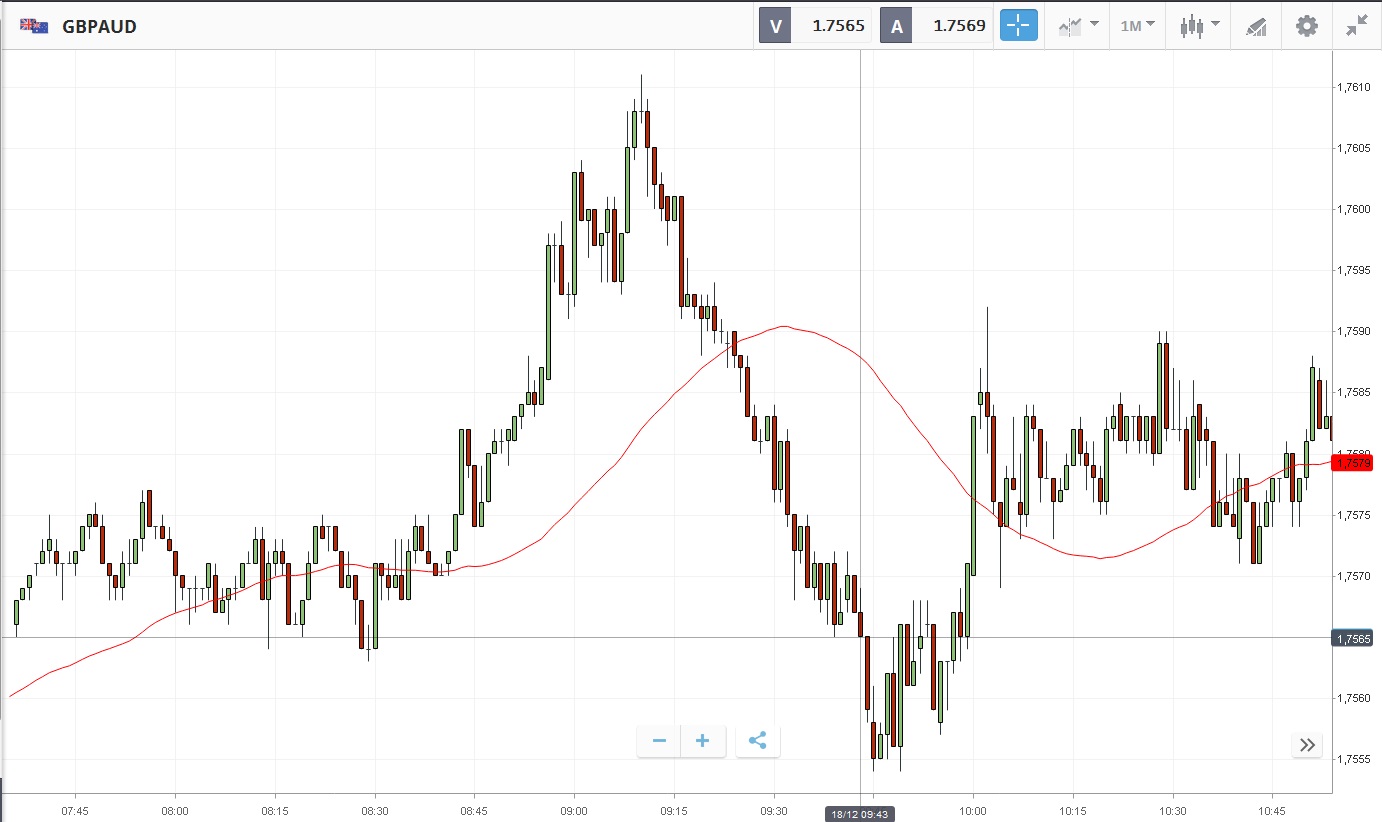Toggle the blue crosshair cursor button
Image resolution: width=1382 pixels, height=822 pixels.
coord(1017,26)
